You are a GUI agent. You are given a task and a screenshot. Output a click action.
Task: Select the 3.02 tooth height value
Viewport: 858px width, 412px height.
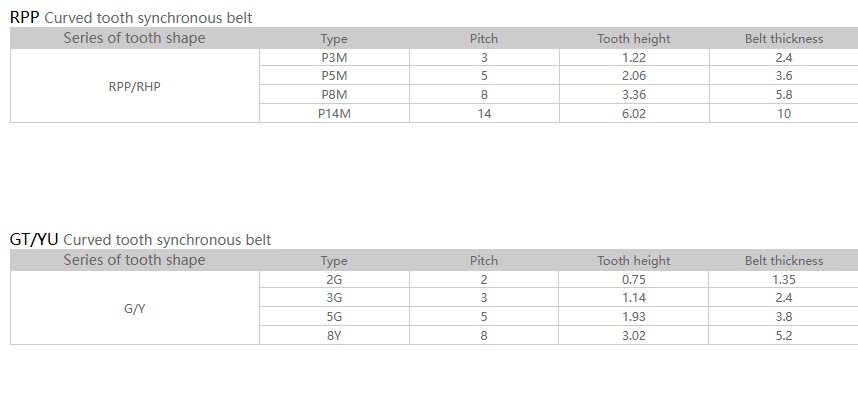(x=634, y=336)
